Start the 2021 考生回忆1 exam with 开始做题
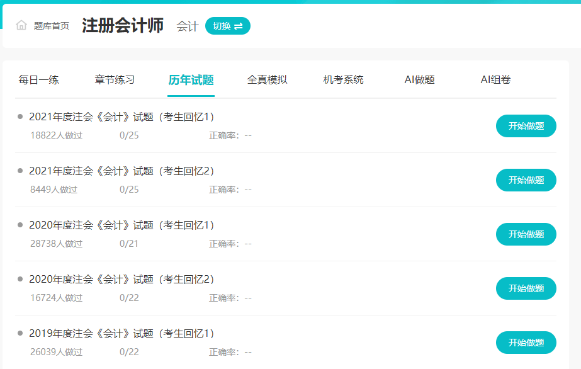The image size is (581, 369). click(x=526, y=126)
